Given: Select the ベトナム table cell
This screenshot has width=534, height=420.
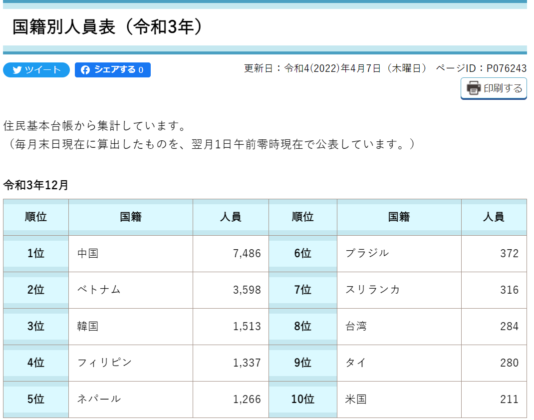Looking at the screenshot, I should point(130,290).
